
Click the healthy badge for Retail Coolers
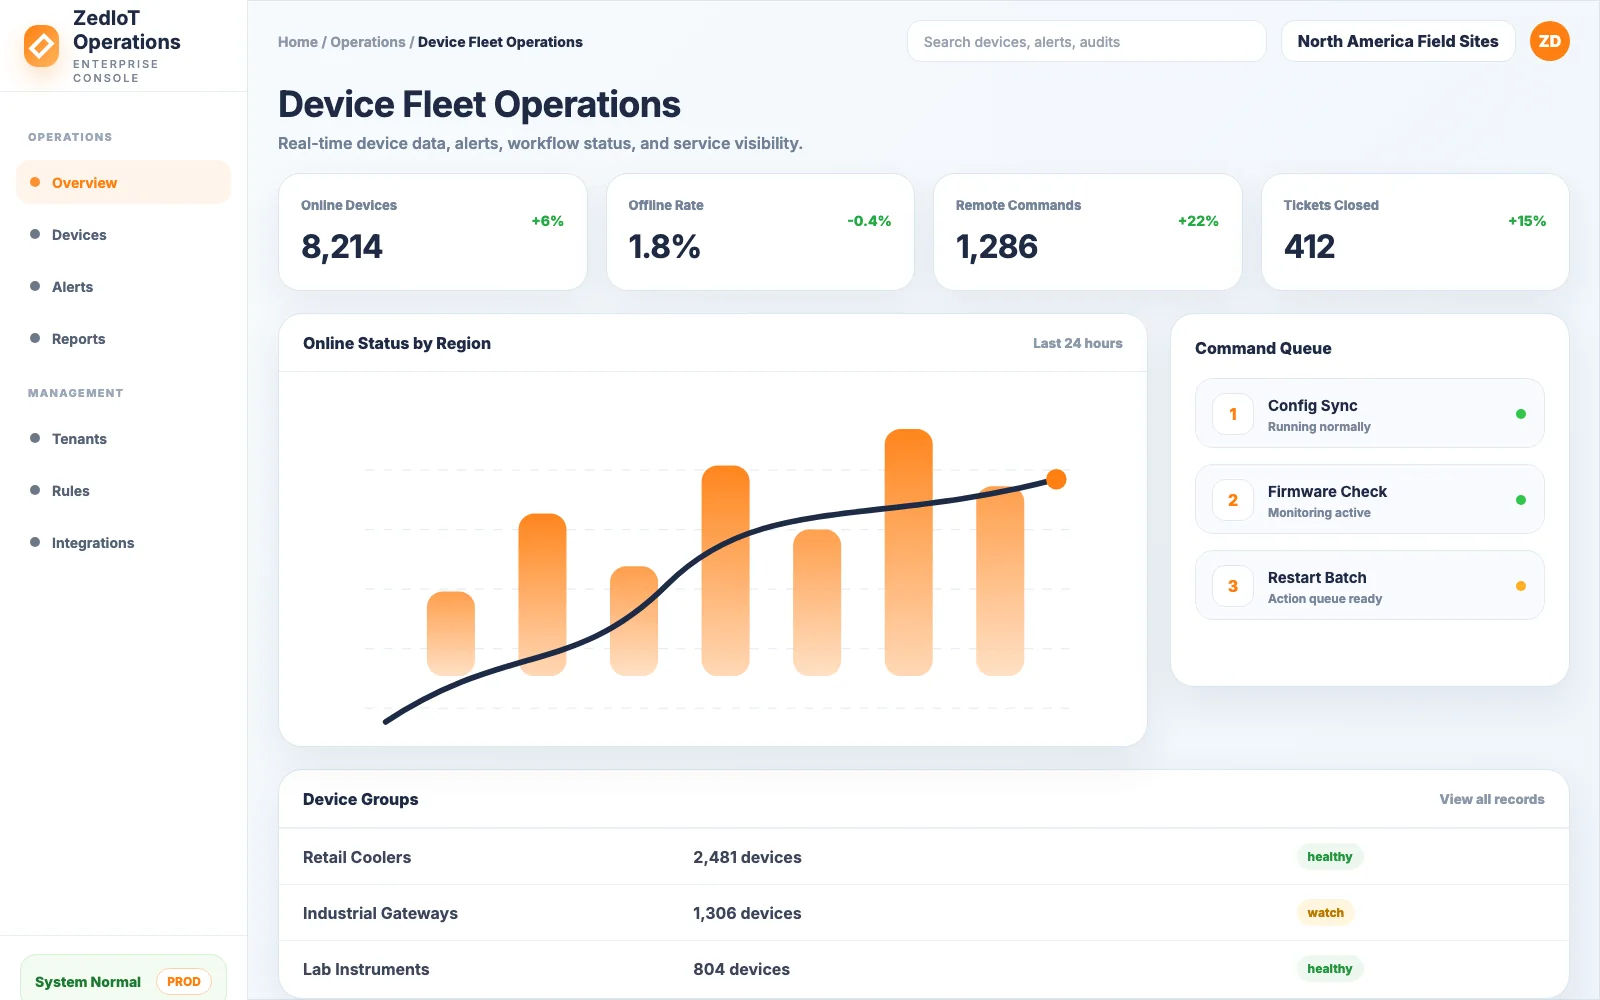(1329, 857)
